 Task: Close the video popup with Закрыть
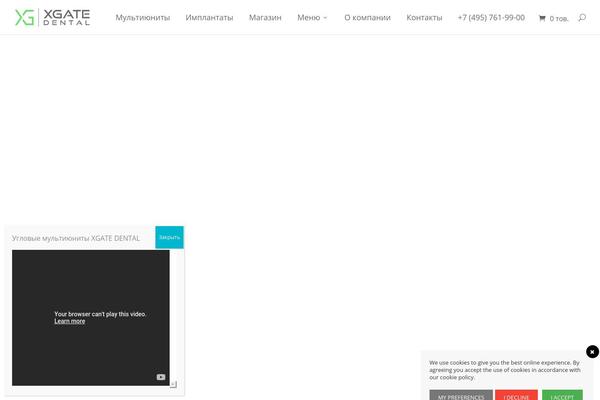click(x=170, y=237)
